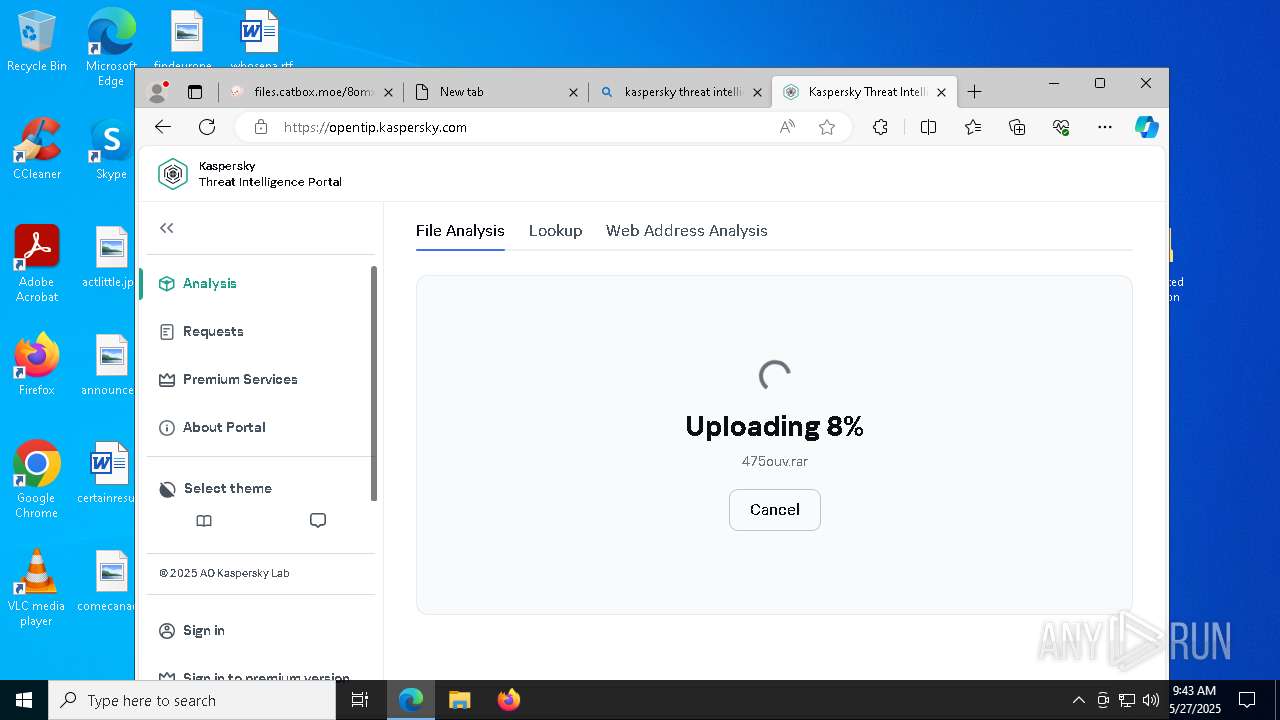
Task: Open VLC media player desktop shortcut
Action: coord(37,588)
